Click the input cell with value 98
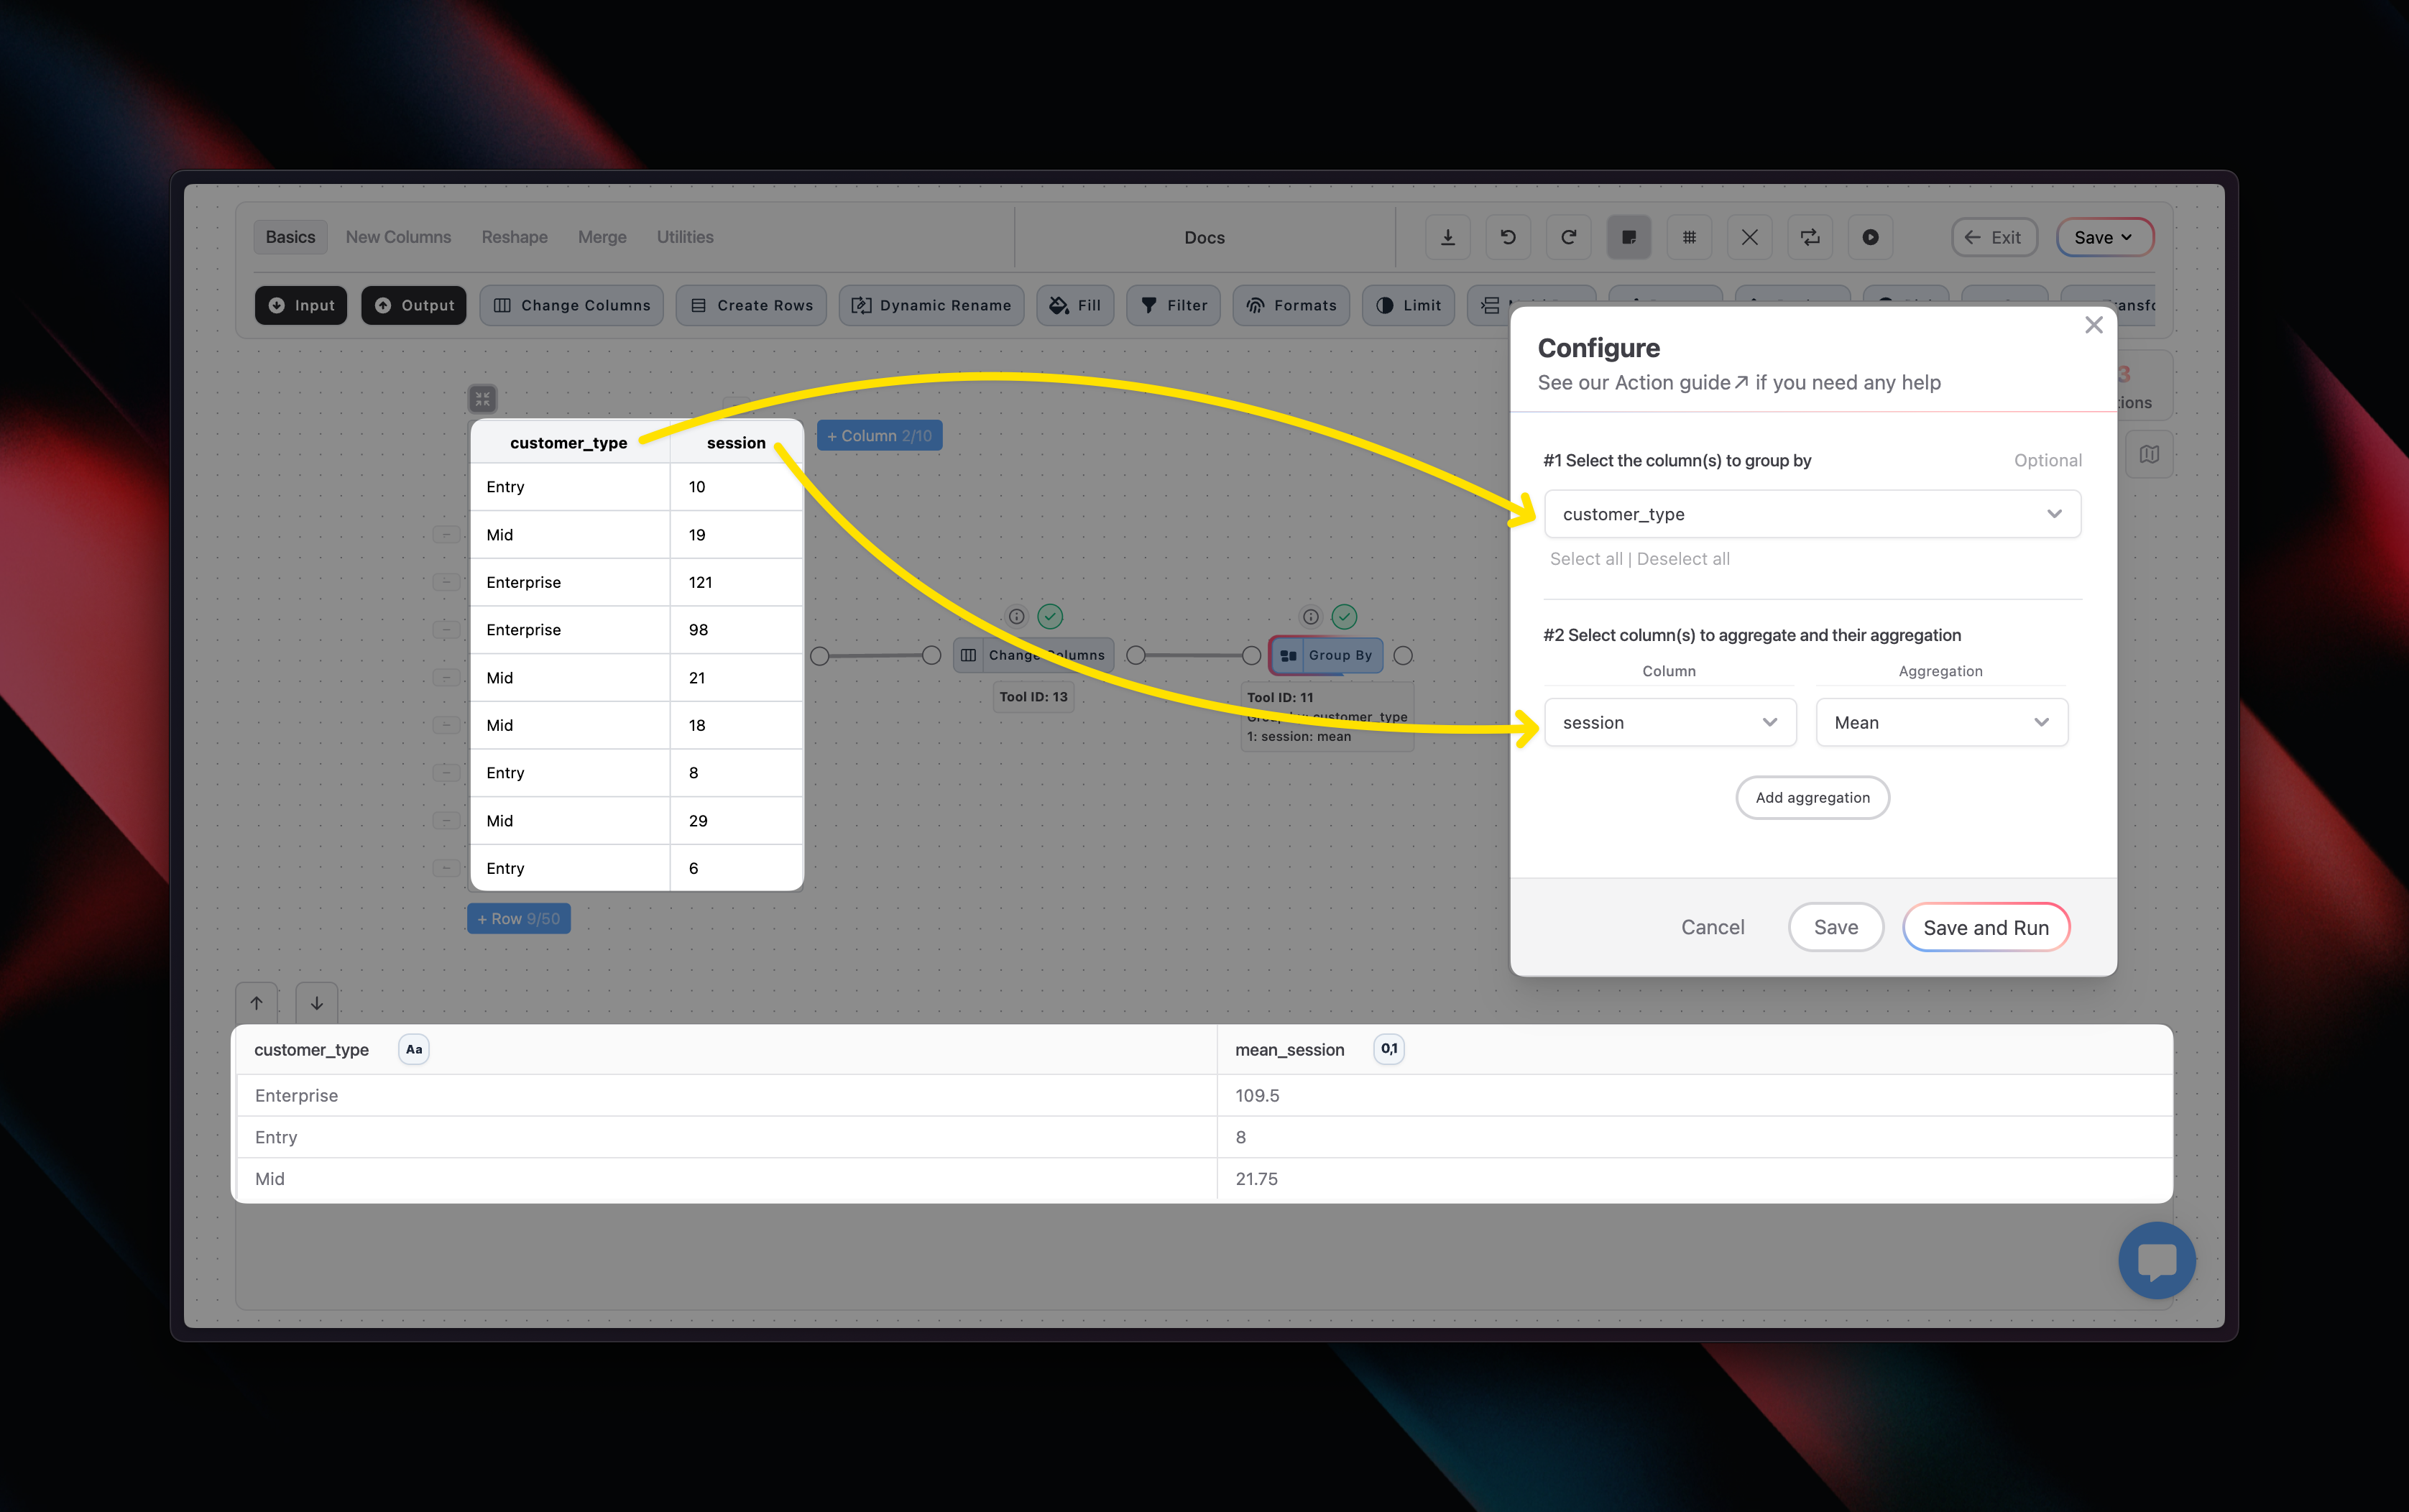The image size is (2409, 1512). pos(736,630)
